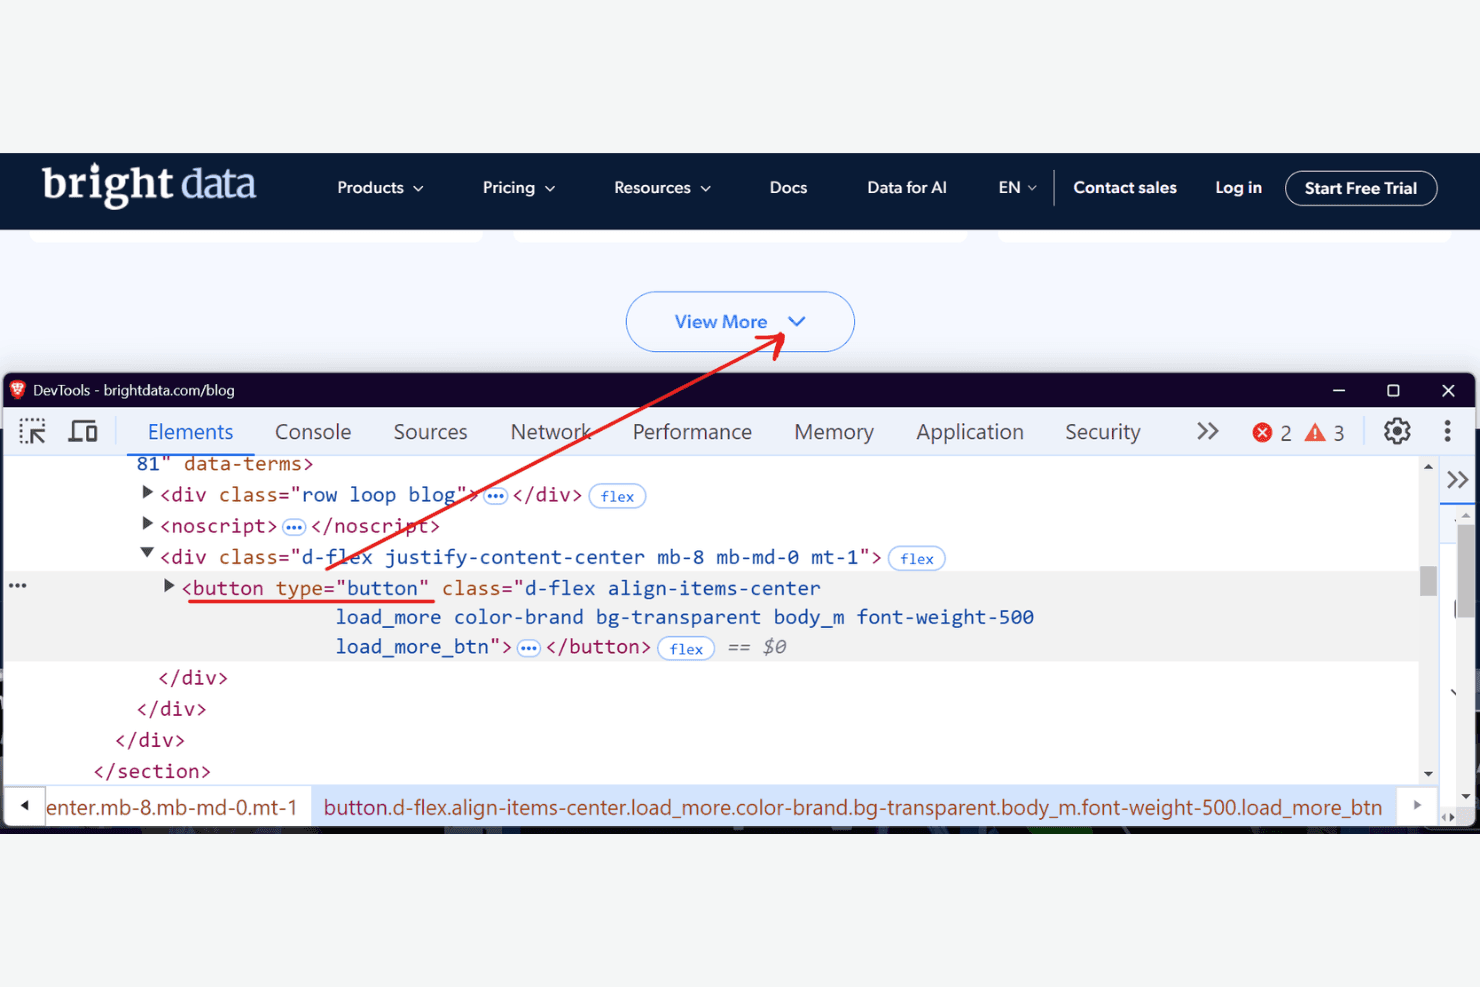Viewport: 1480px width, 987px height.
Task: Open the Memory tab
Action: 834,432
